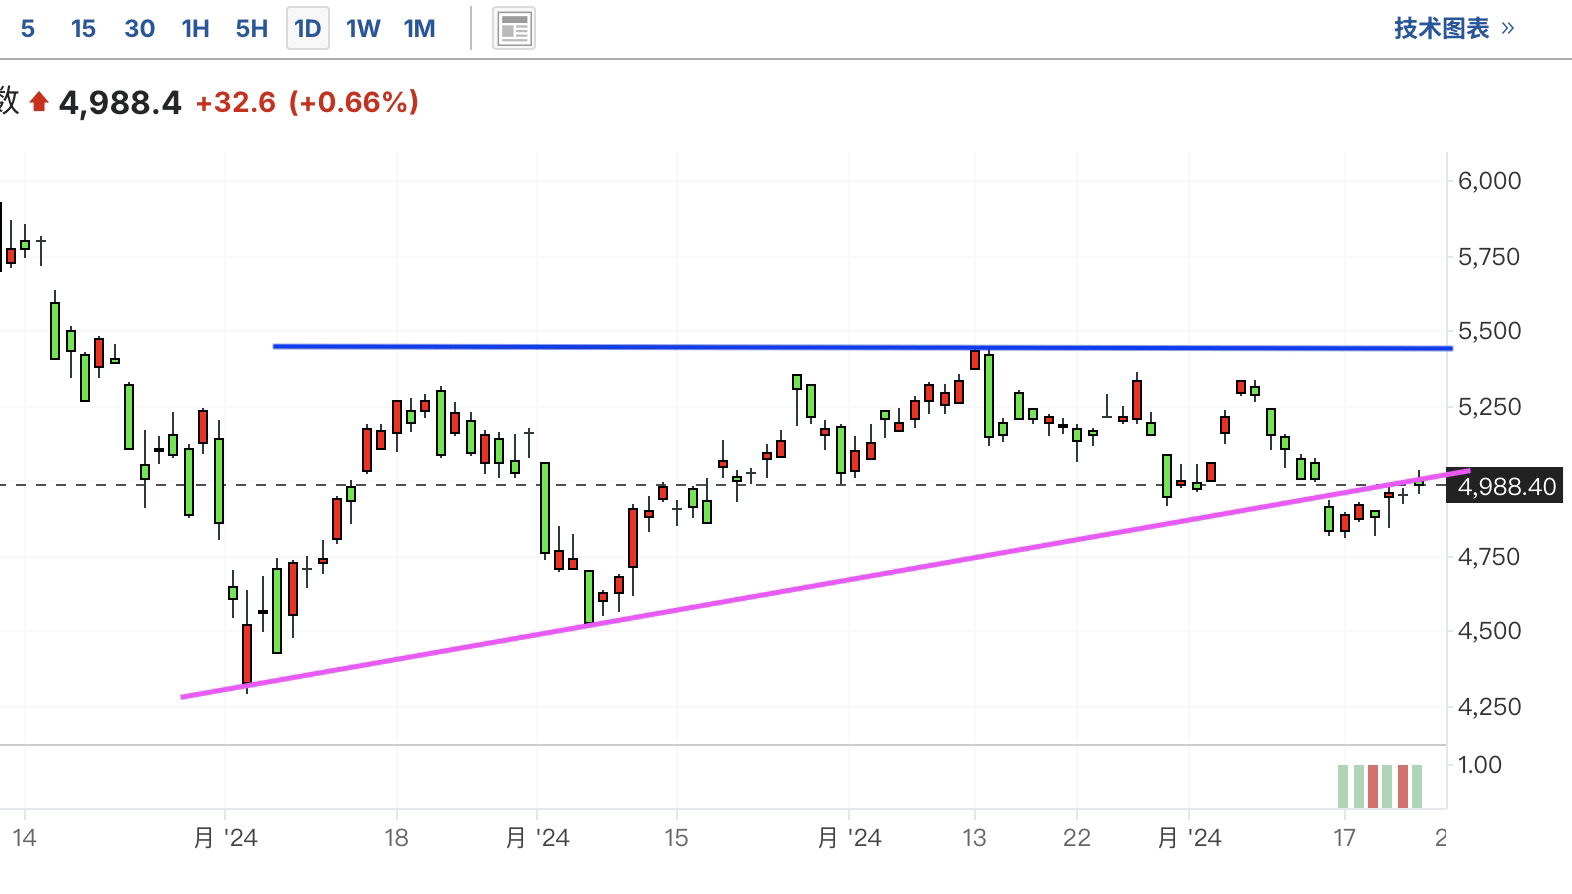Click the volume bars in lower panel
This screenshot has width=1572, height=894.
pos(1380,786)
